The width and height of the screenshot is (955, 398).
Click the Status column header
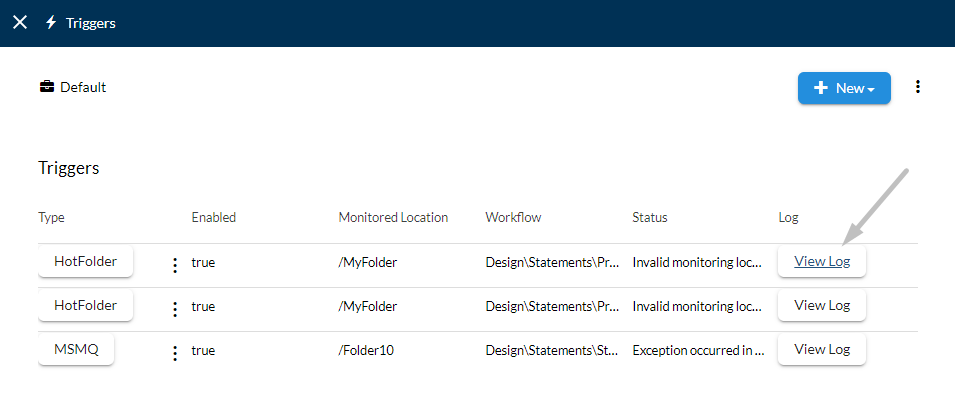(650, 218)
